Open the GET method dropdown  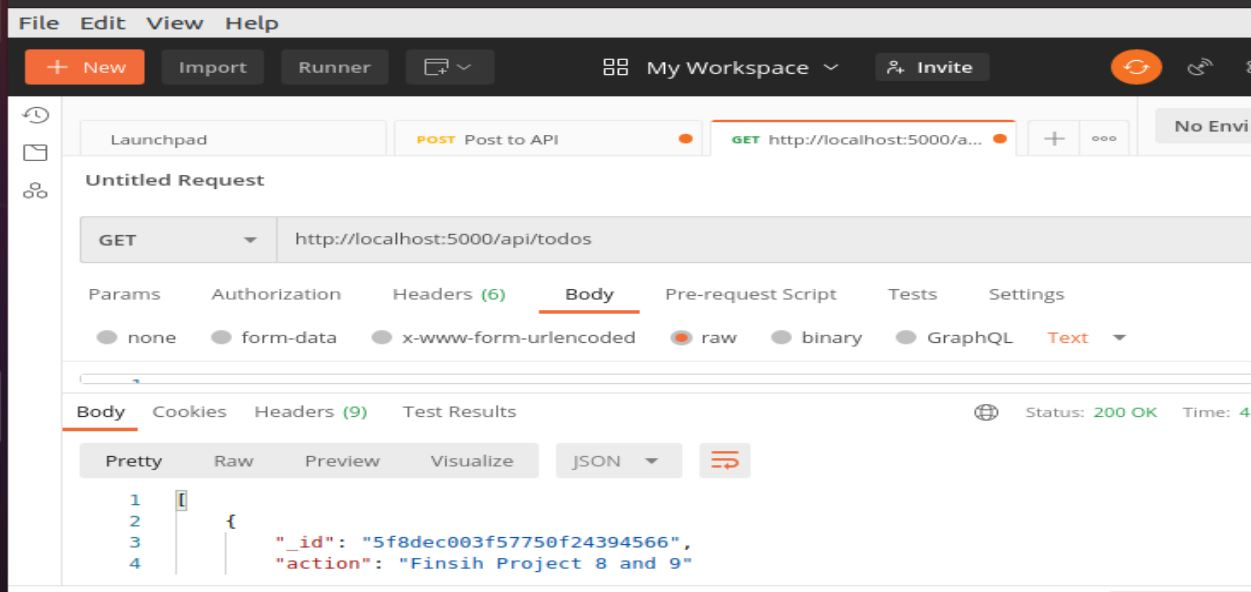tap(178, 240)
